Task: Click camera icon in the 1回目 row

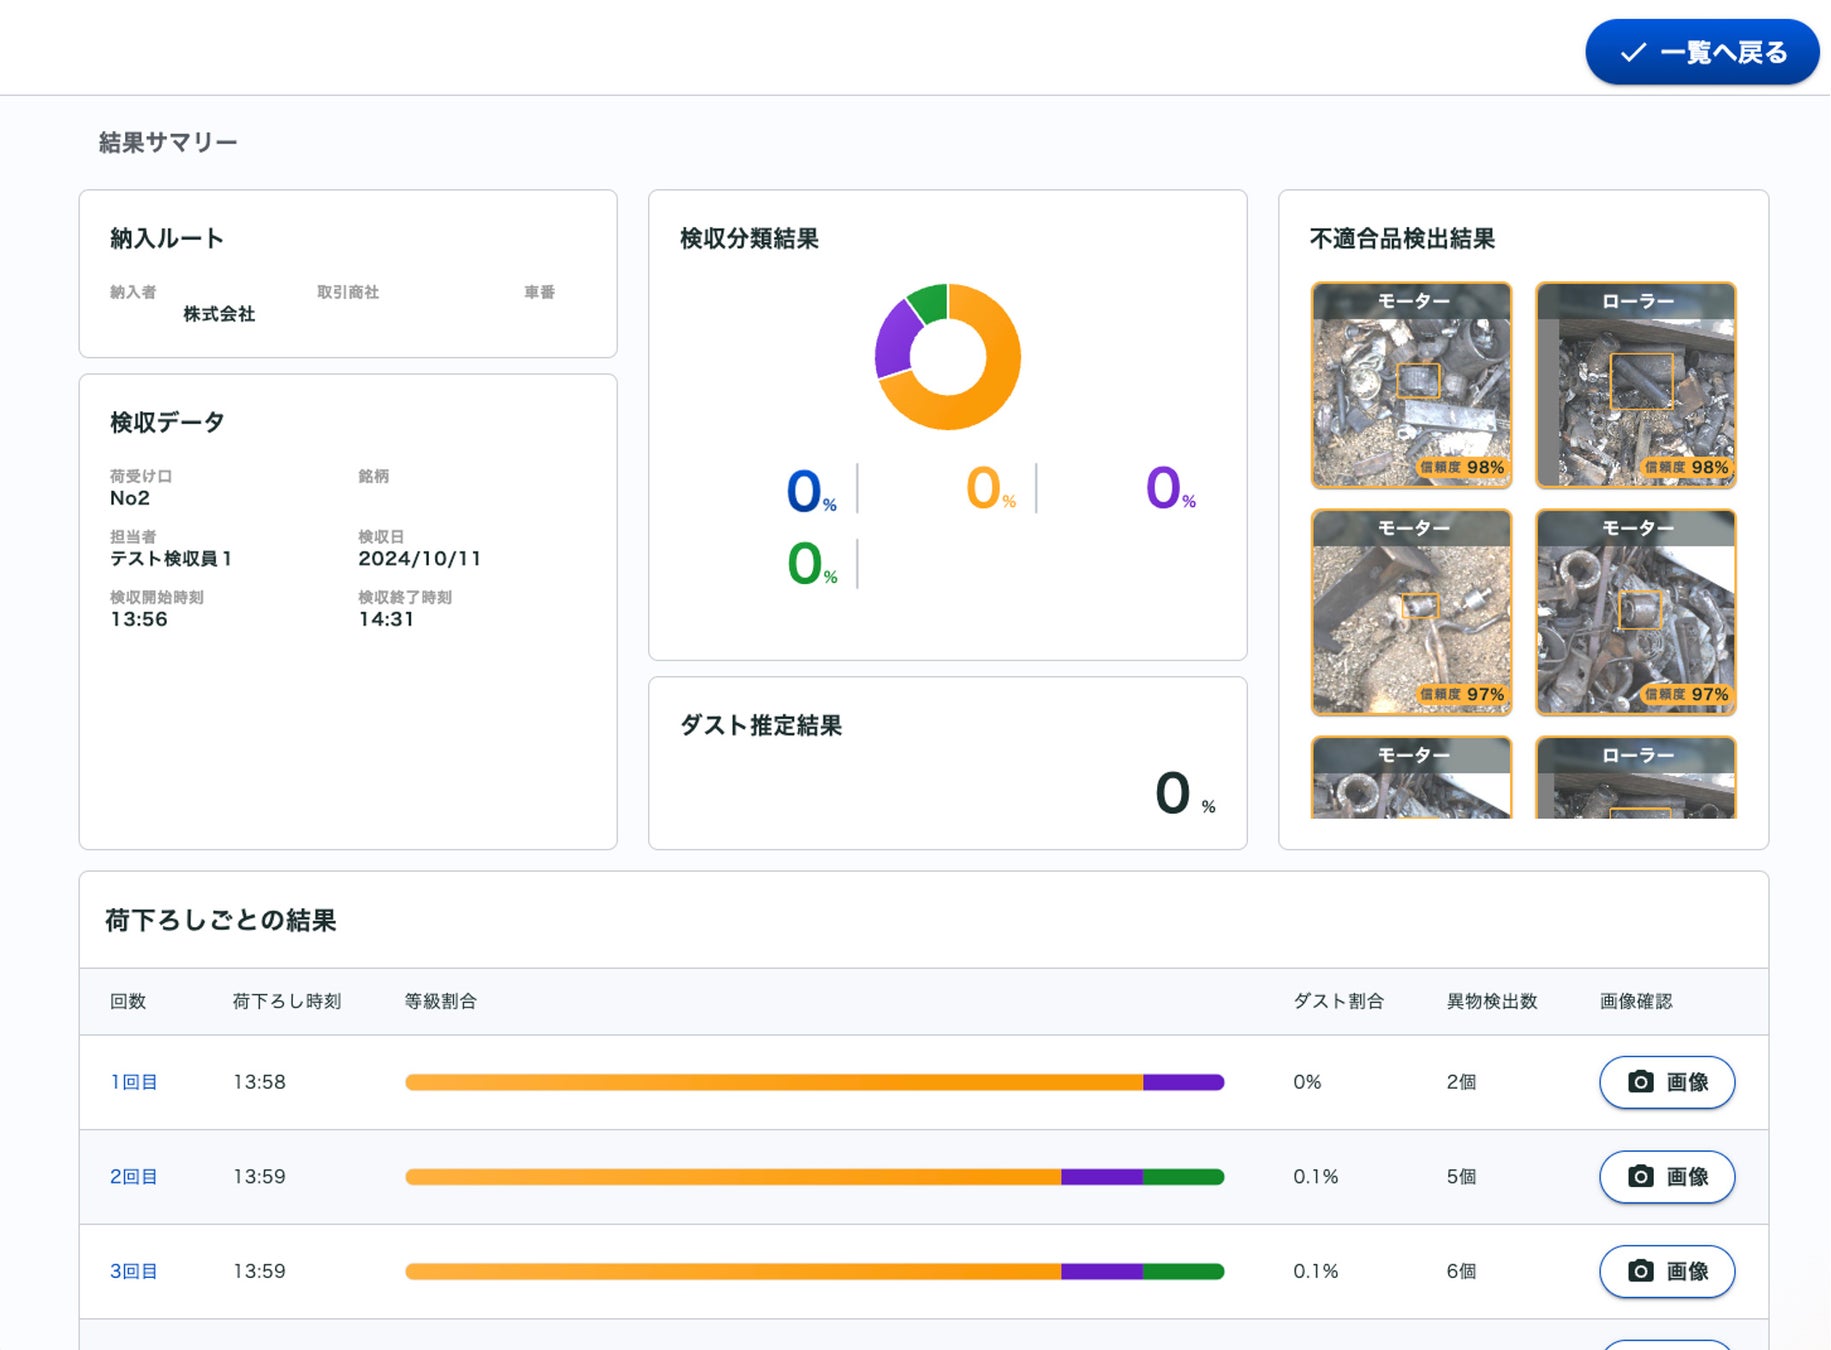Action: [1640, 1082]
